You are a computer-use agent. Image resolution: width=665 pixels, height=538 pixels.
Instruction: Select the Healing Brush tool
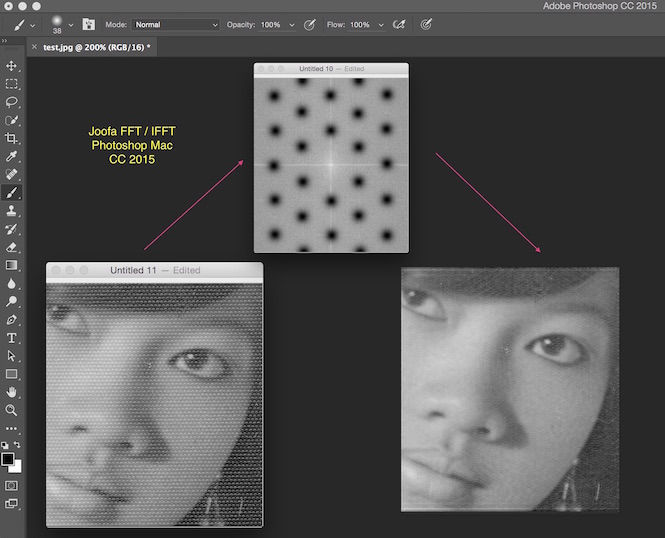click(x=11, y=174)
